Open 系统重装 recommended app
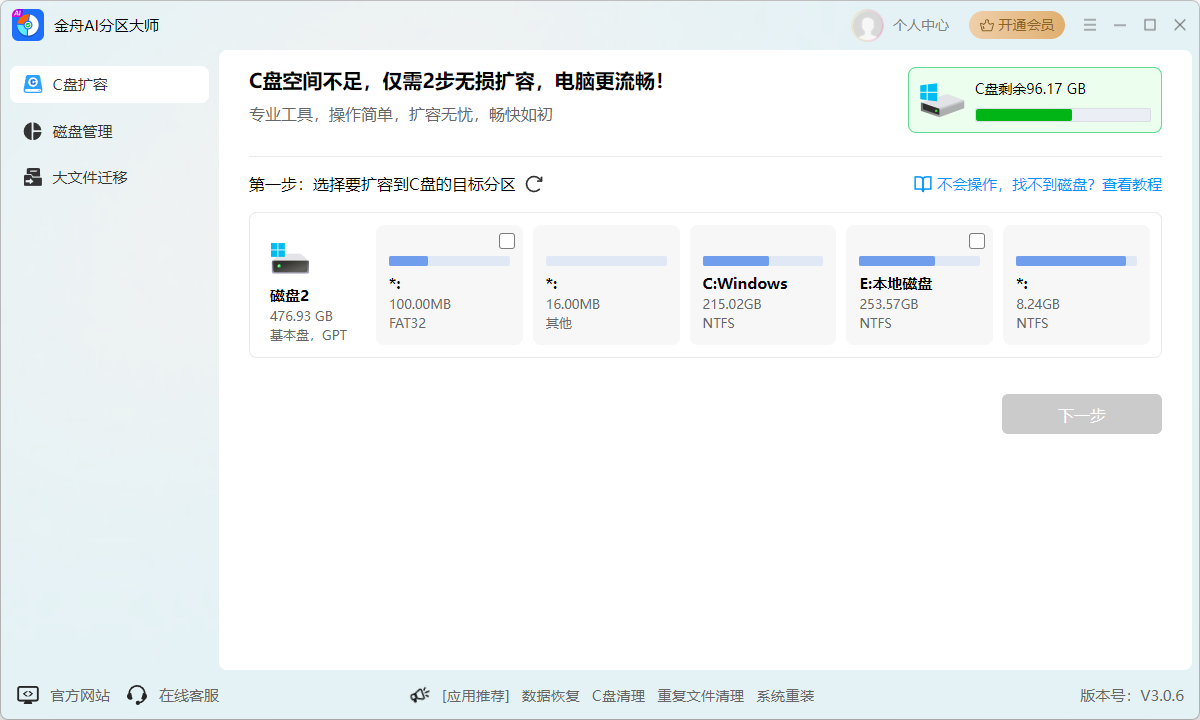1200x720 pixels. pos(785,696)
